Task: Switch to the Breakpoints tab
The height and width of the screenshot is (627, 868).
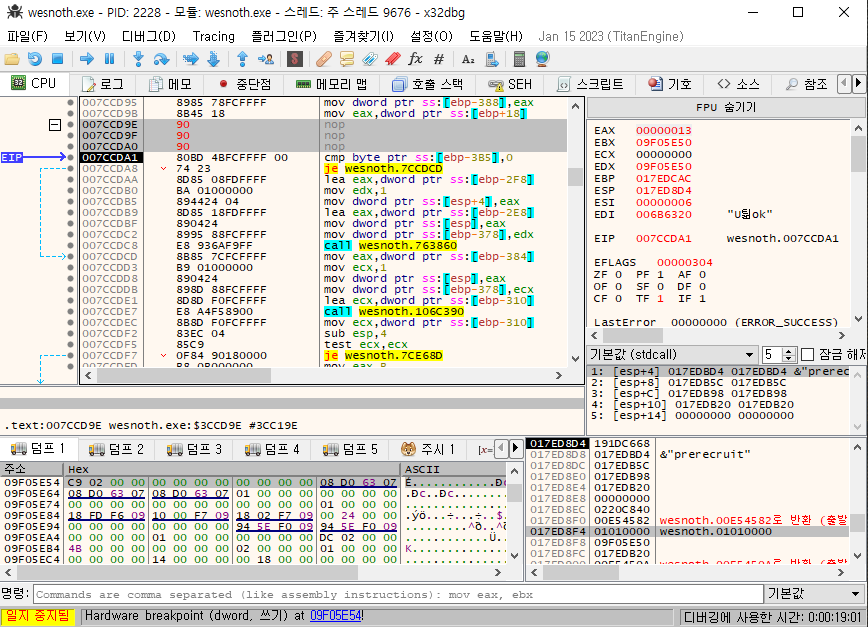Action: 244,84
